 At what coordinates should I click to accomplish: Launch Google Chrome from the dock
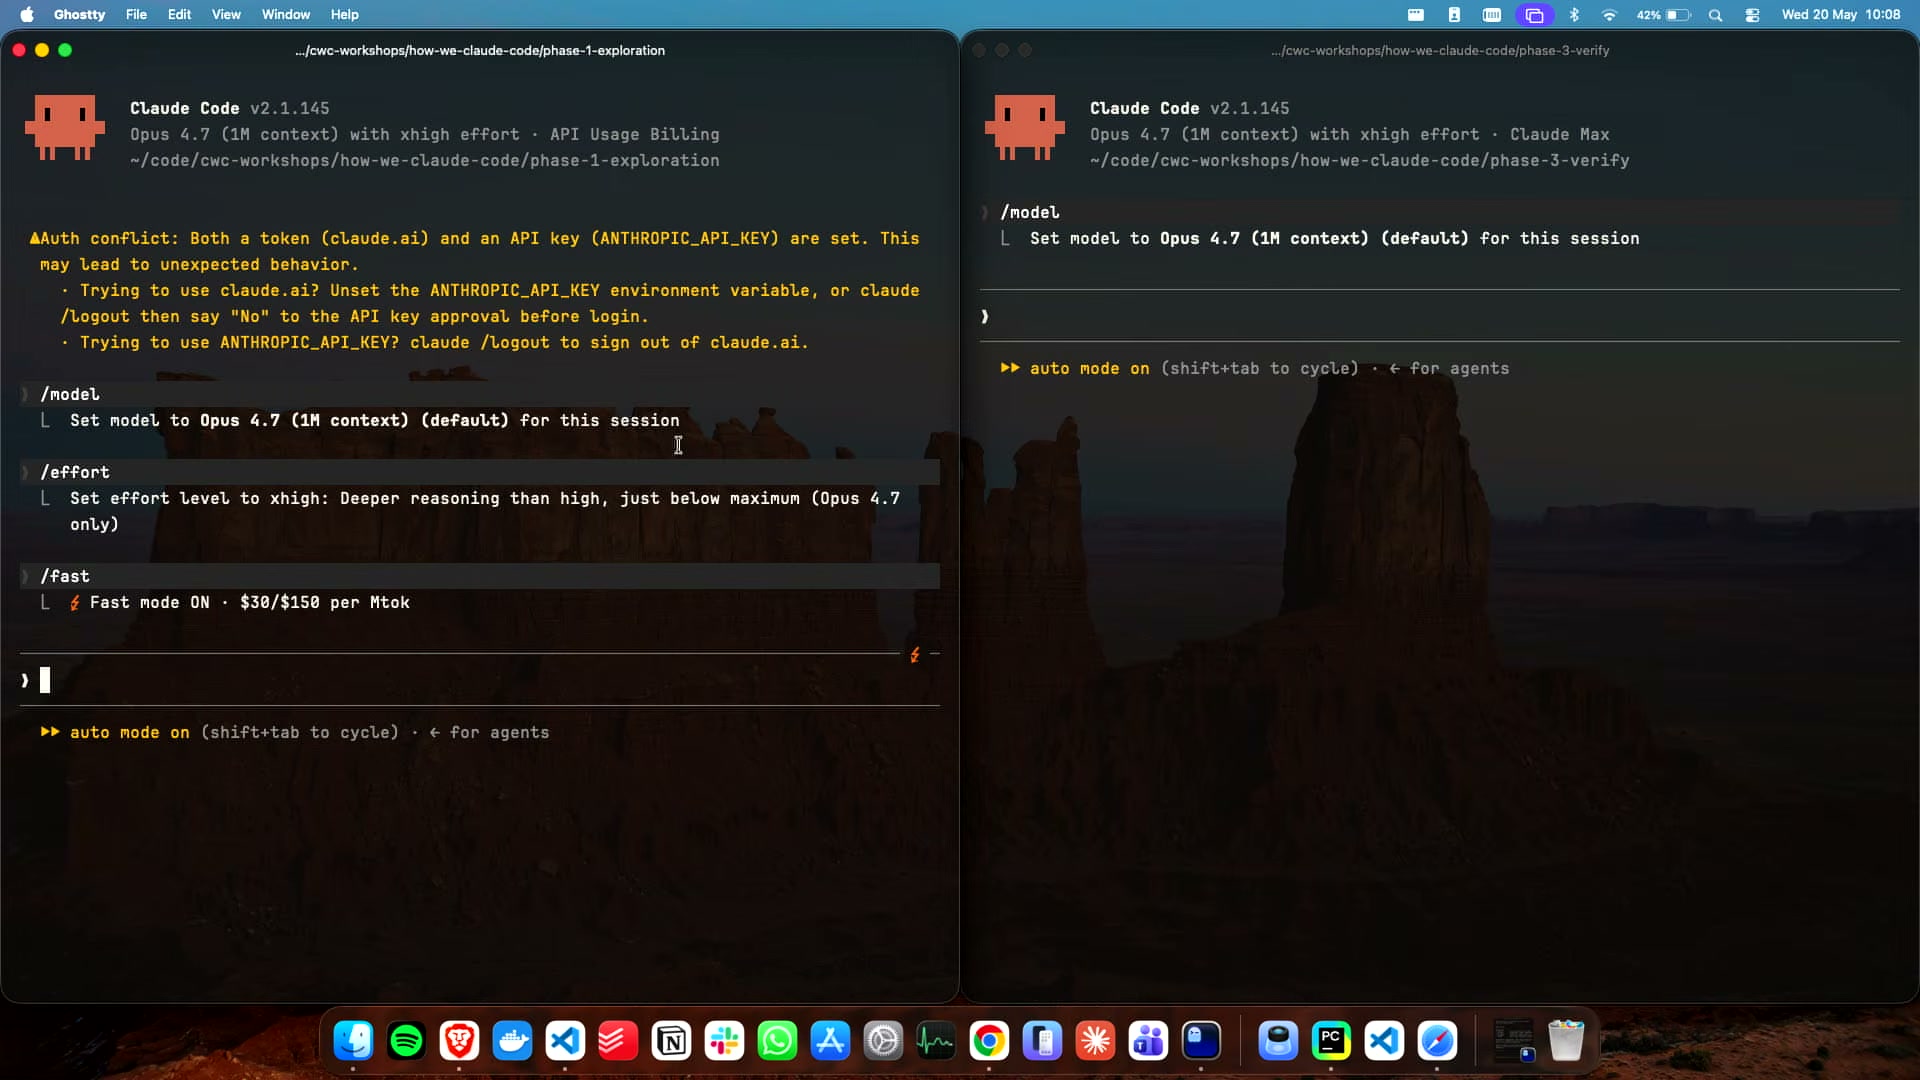[x=989, y=1041]
